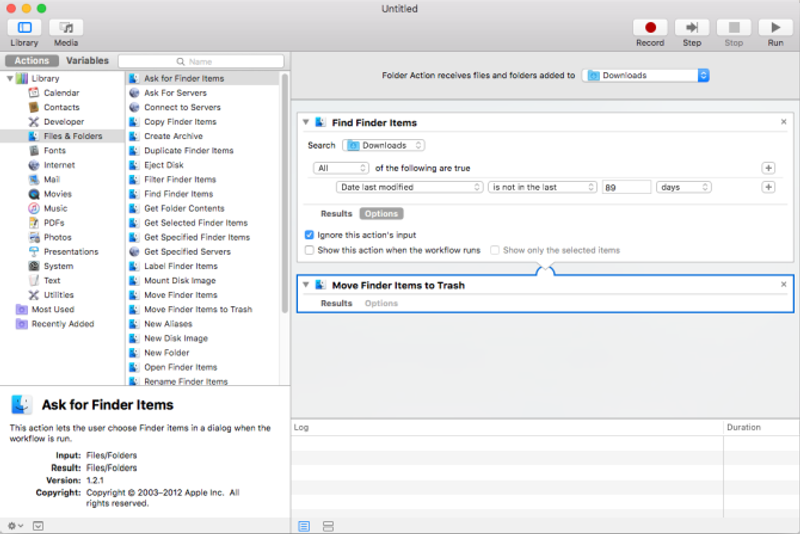Viewport: 800px width, 534px height.
Task: Run the workflow
Action: [x=775, y=28]
